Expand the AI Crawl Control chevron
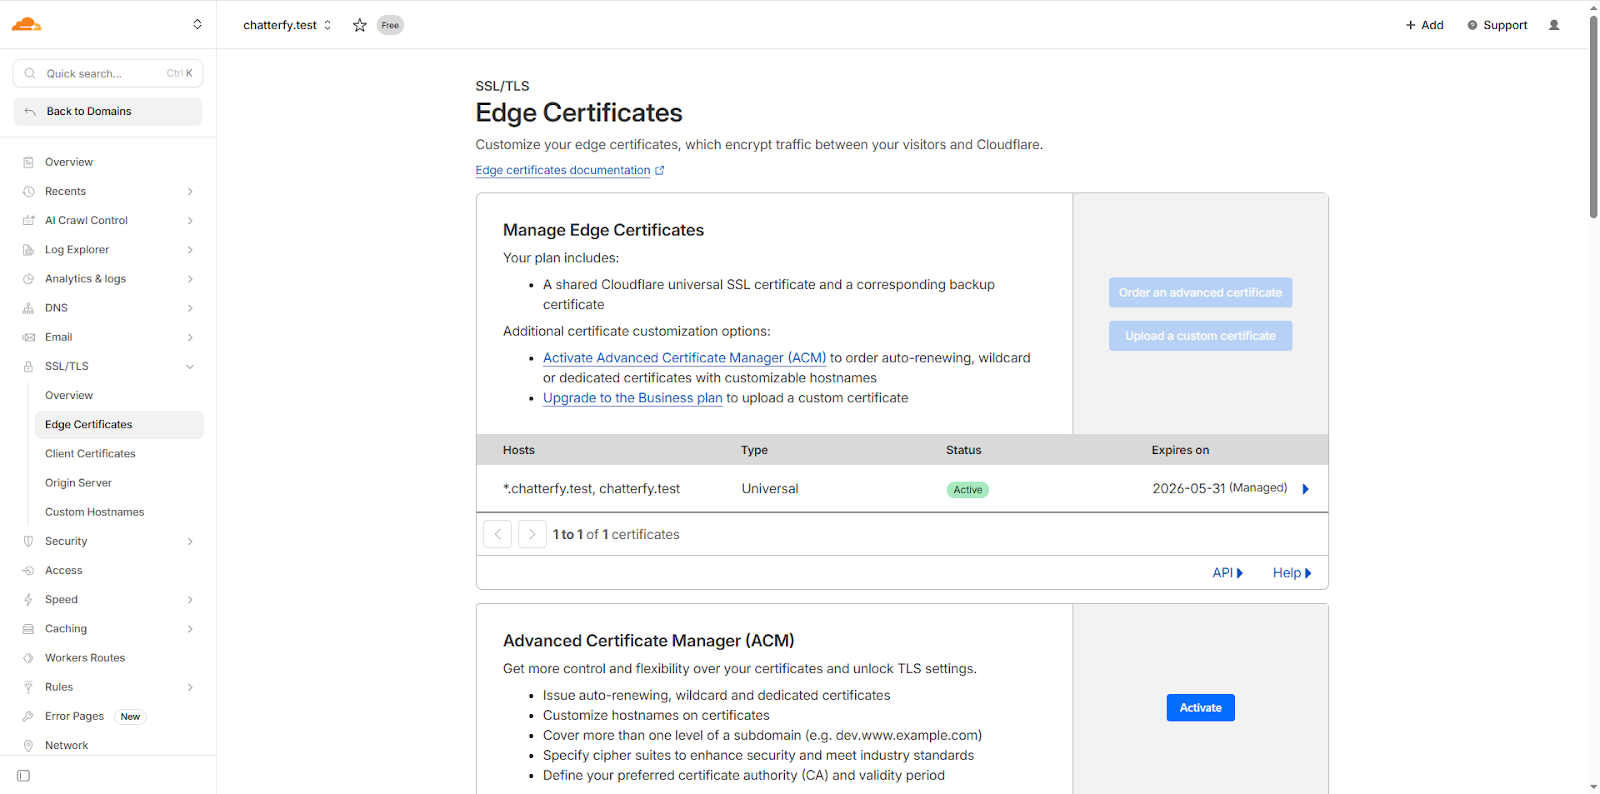 (190, 220)
